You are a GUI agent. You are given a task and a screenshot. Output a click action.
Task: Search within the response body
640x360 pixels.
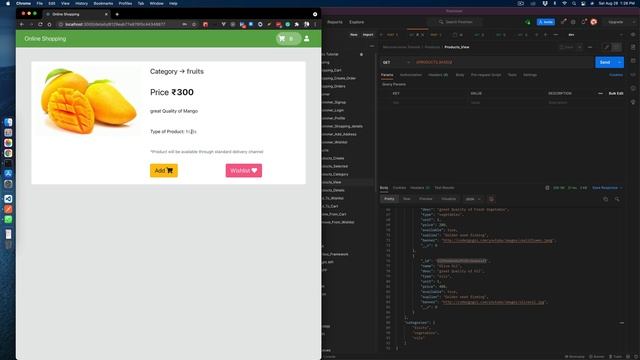click(617, 199)
